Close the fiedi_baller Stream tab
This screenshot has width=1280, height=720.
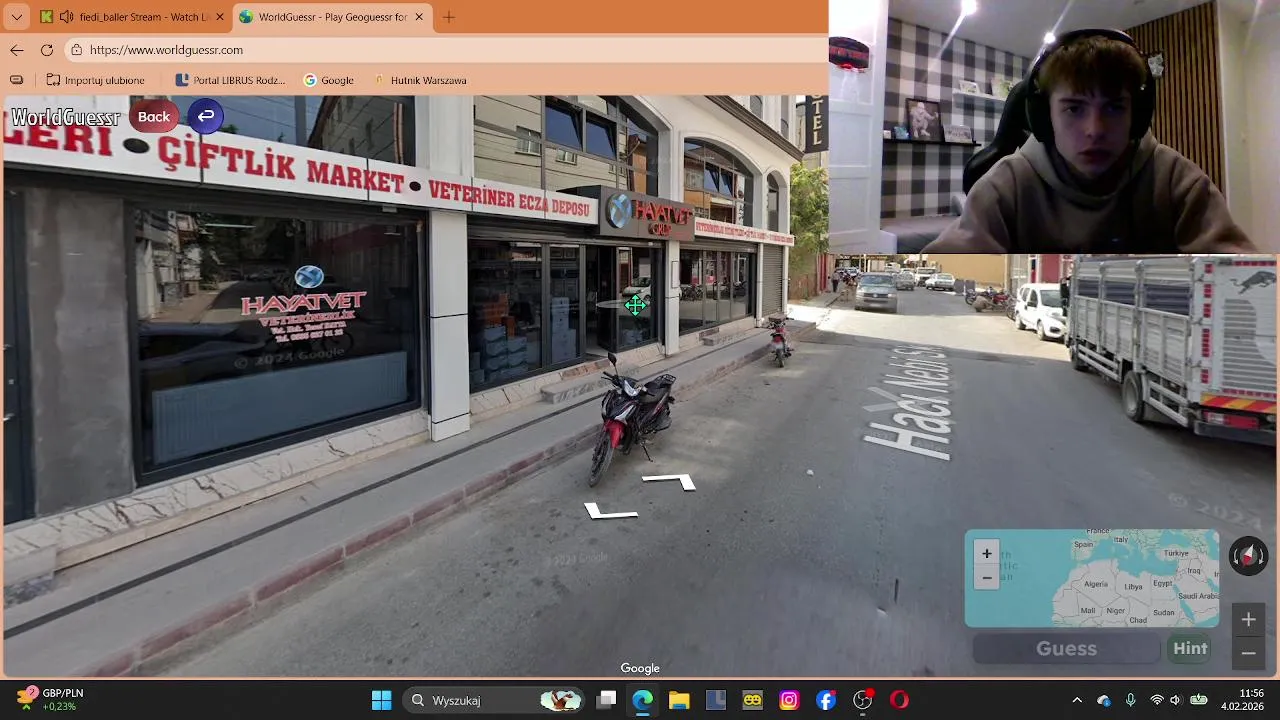pyautogui.click(x=220, y=17)
